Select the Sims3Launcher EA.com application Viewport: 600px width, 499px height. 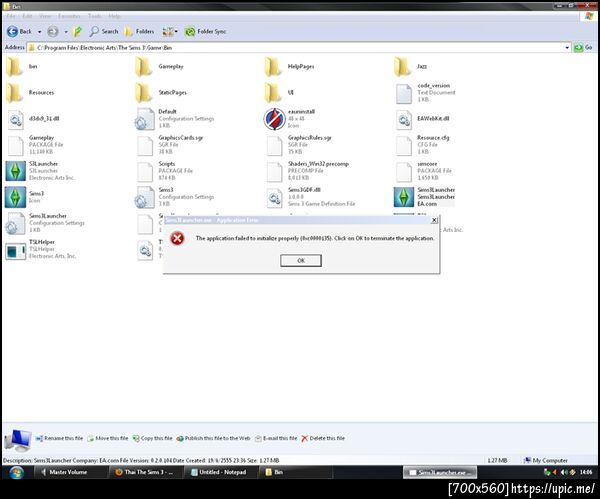coord(424,197)
